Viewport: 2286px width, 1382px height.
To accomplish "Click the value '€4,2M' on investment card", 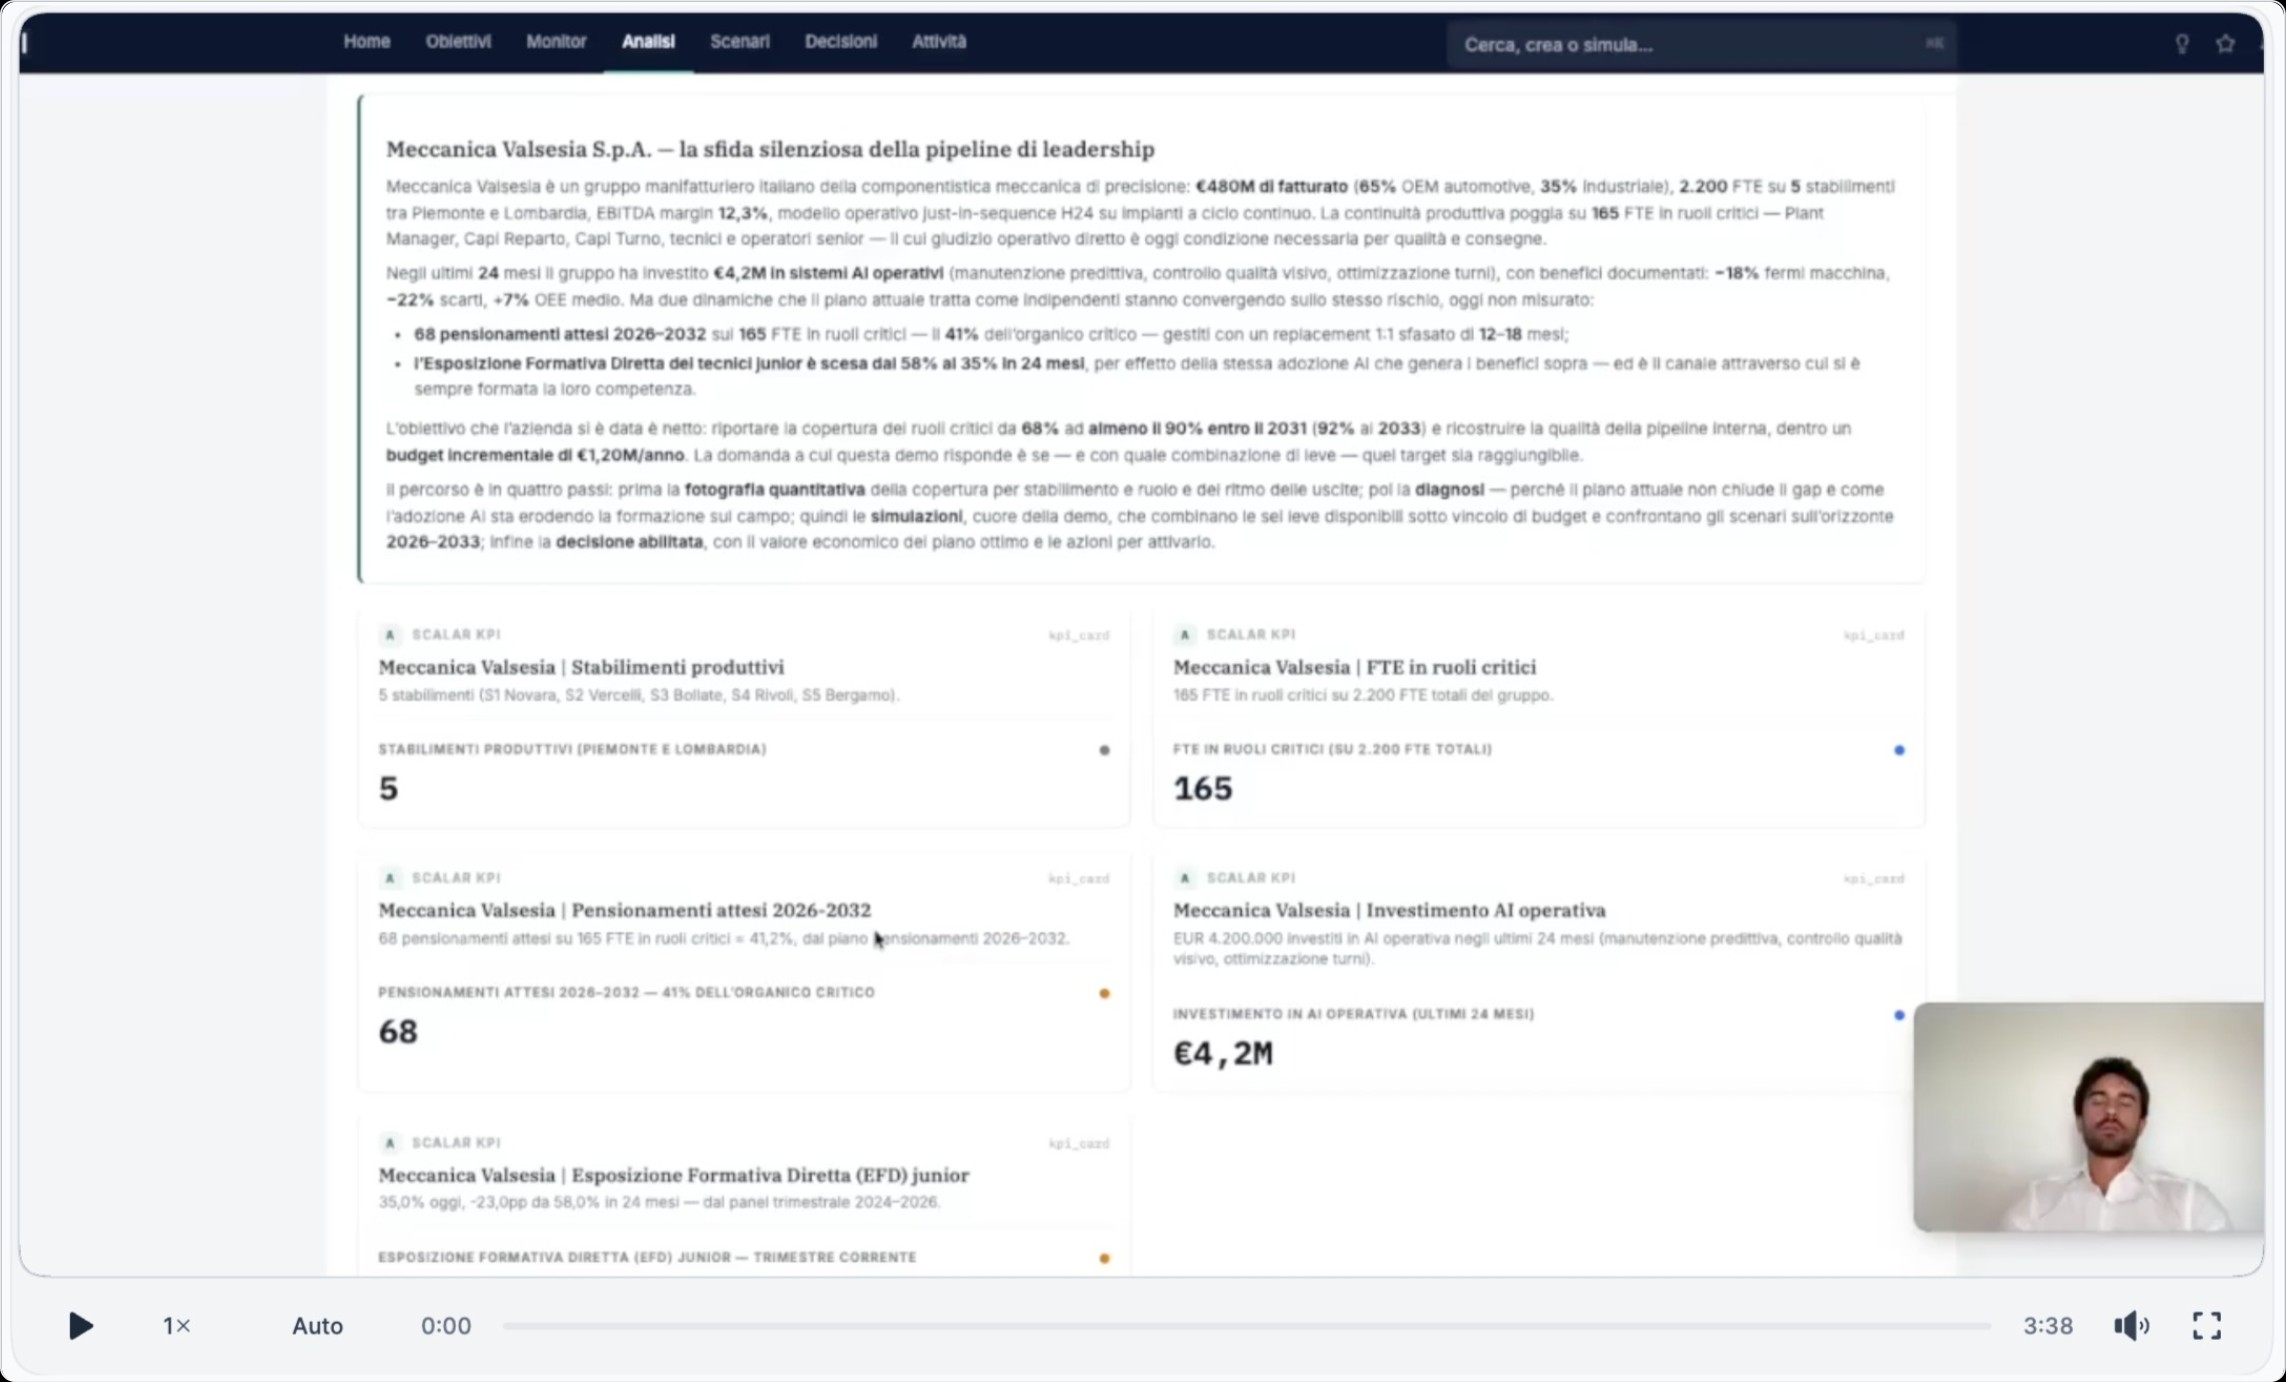I will point(1223,1053).
